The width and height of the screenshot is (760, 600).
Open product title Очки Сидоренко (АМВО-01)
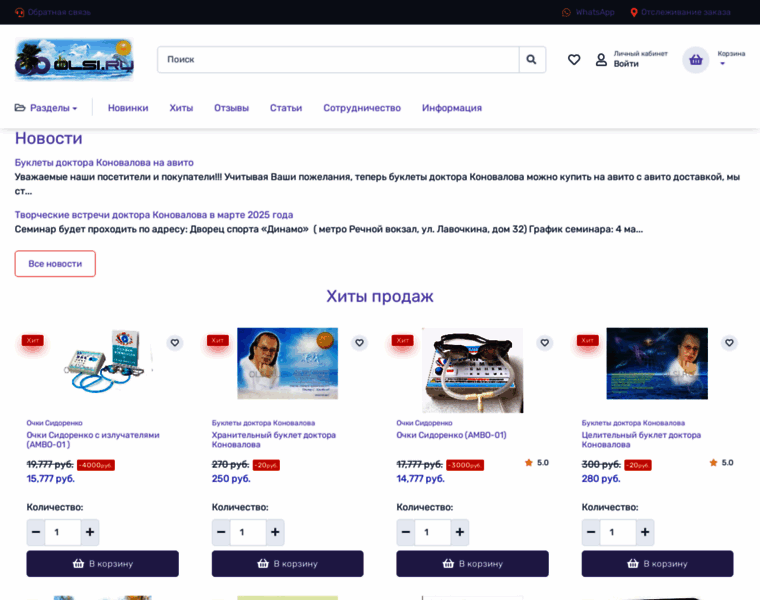pos(451,435)
